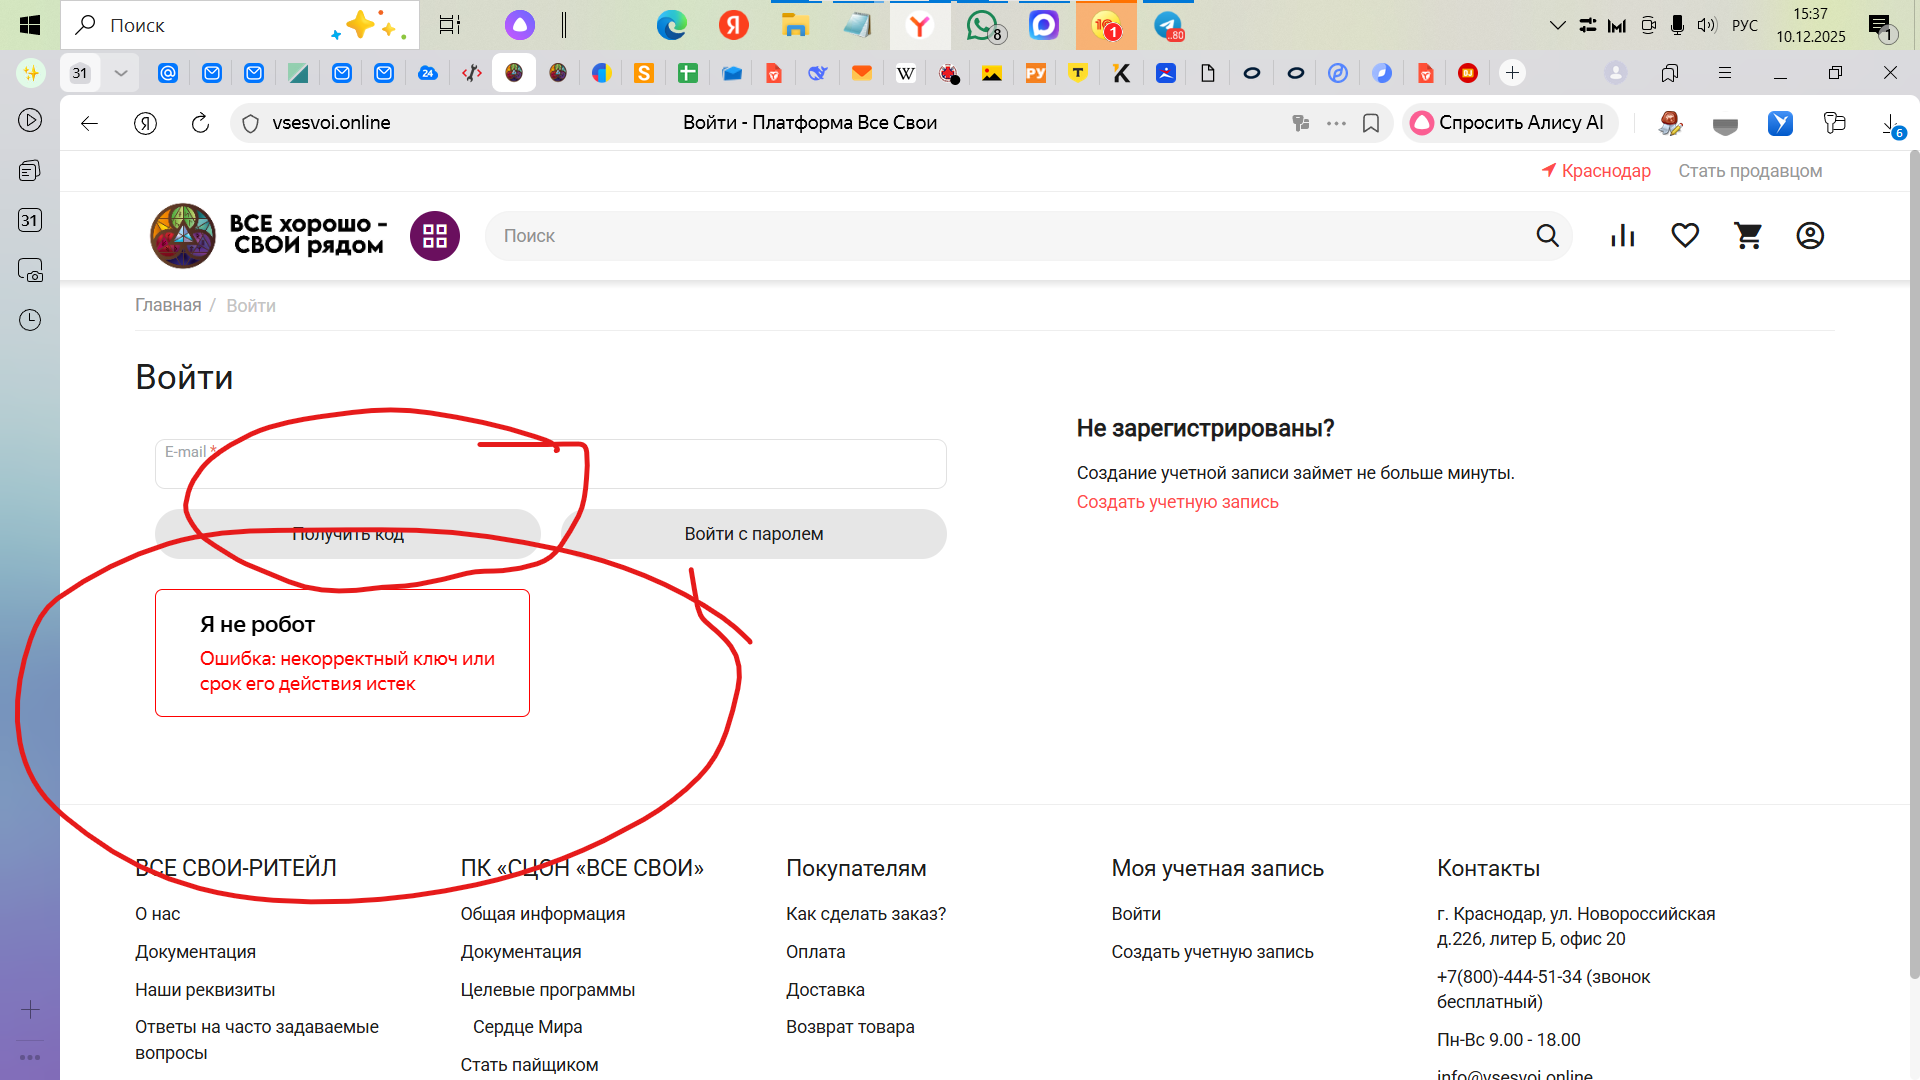Viewport: 1920px width, 1080px height.
Task: Click the E-mail input field
Action: tap(550, 465)
